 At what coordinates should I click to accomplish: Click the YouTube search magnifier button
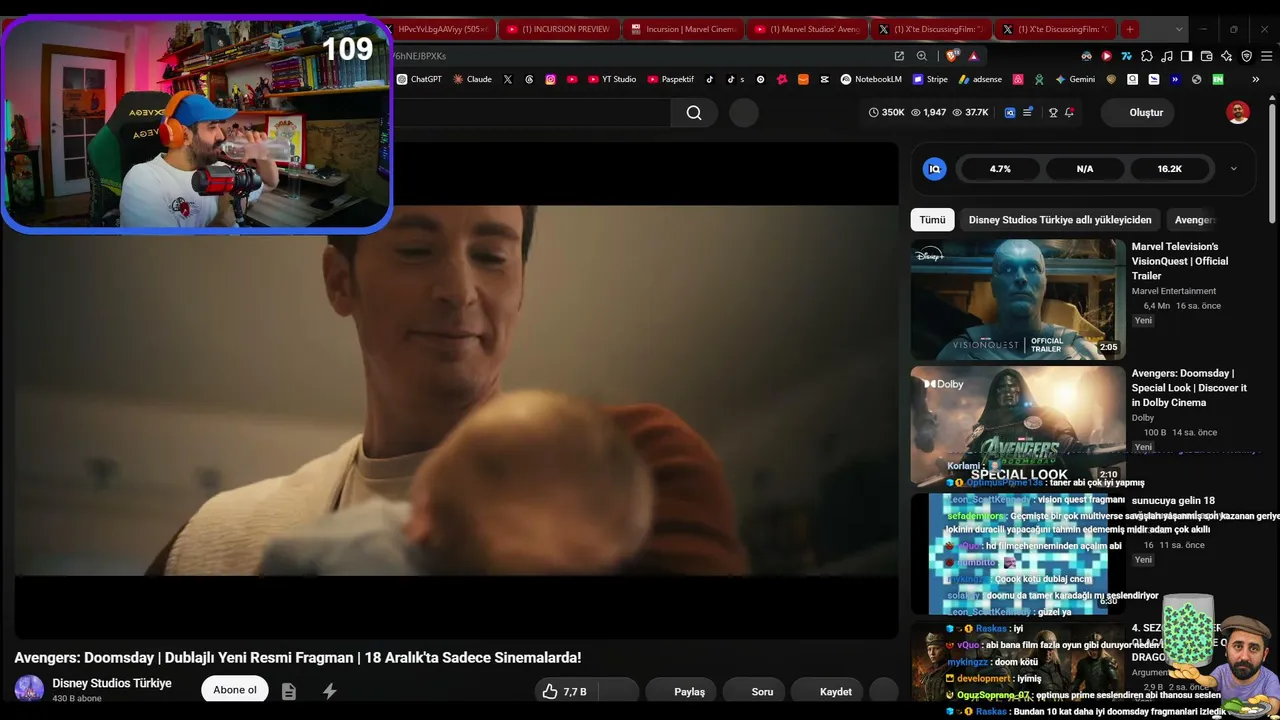(694, 113)
